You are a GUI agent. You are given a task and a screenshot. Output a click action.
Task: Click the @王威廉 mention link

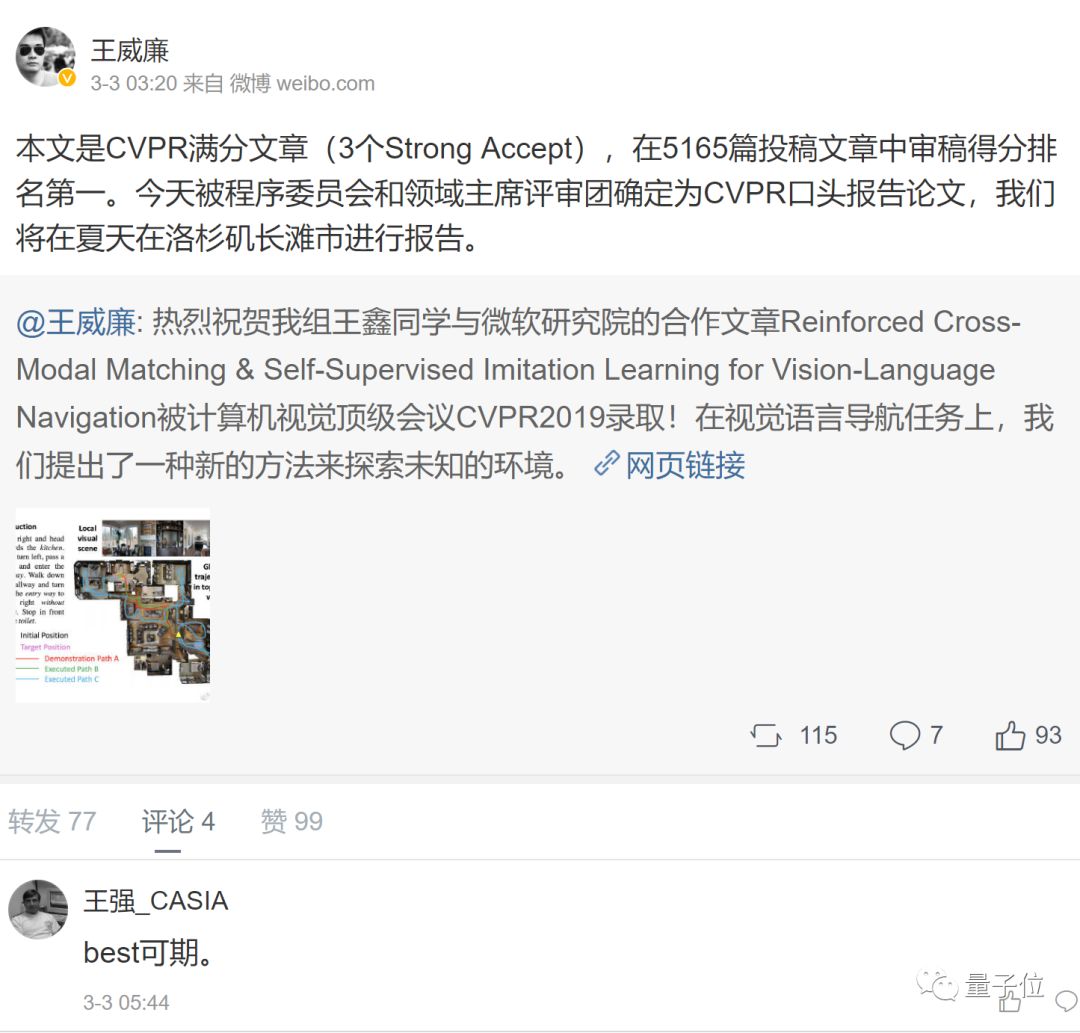(x=76, y=322)
